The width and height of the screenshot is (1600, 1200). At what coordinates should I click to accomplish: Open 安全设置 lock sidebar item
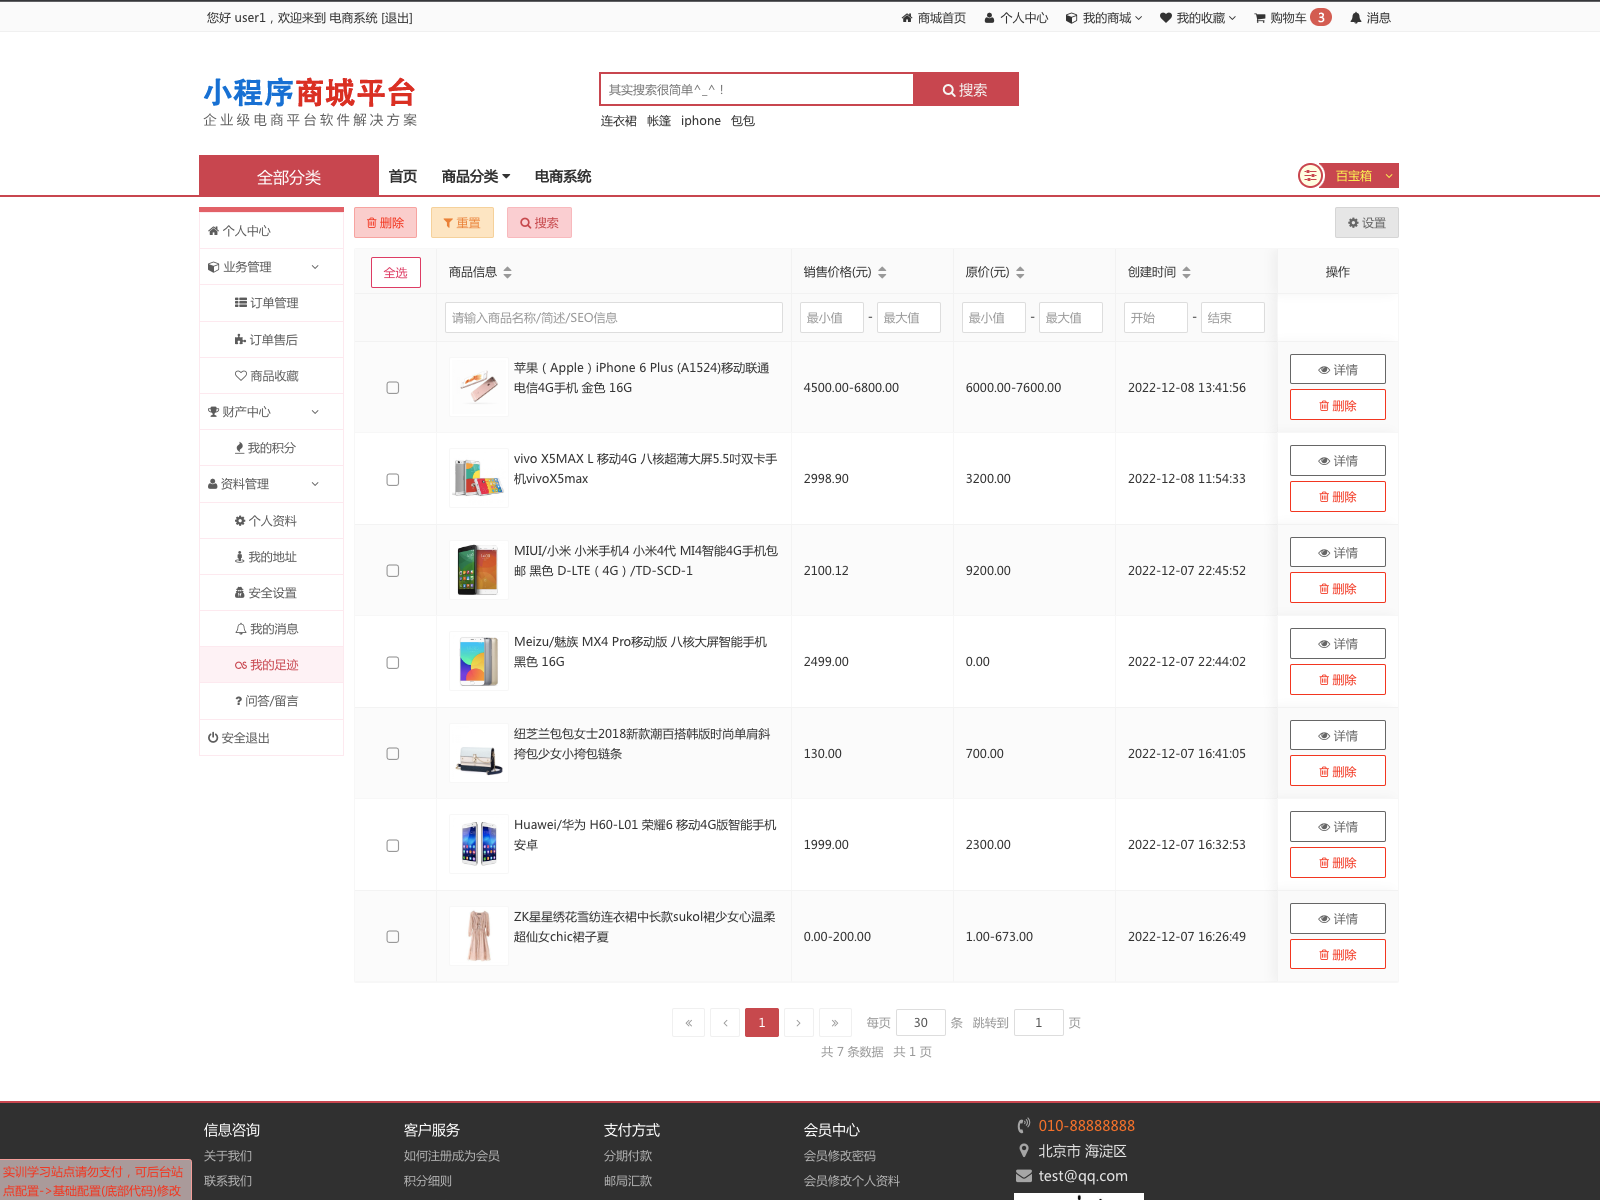tap(272, 593)
